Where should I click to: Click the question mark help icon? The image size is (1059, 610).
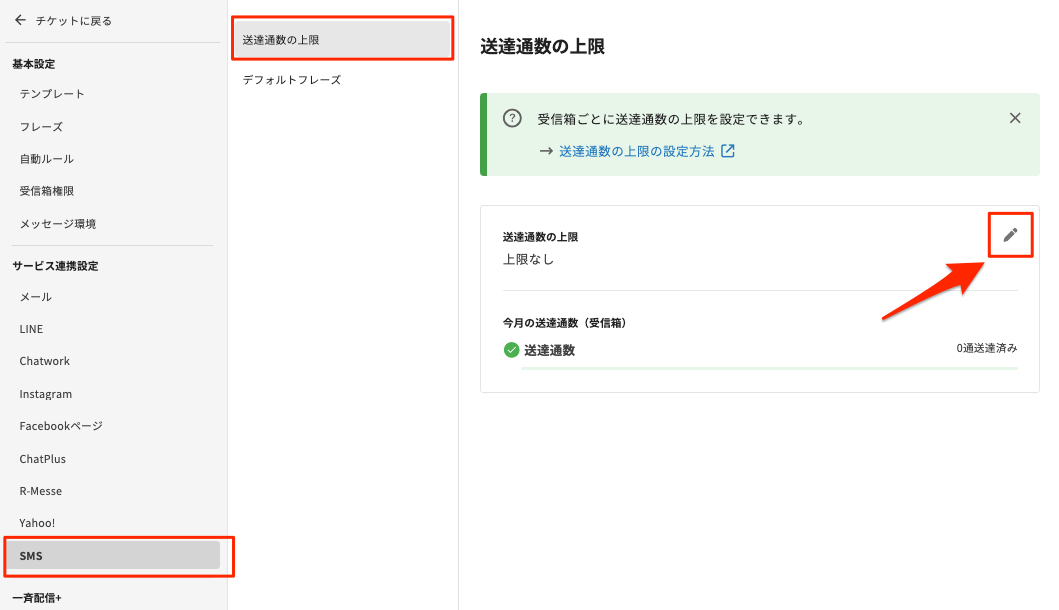pyautogui.click(x=512, y=119)
